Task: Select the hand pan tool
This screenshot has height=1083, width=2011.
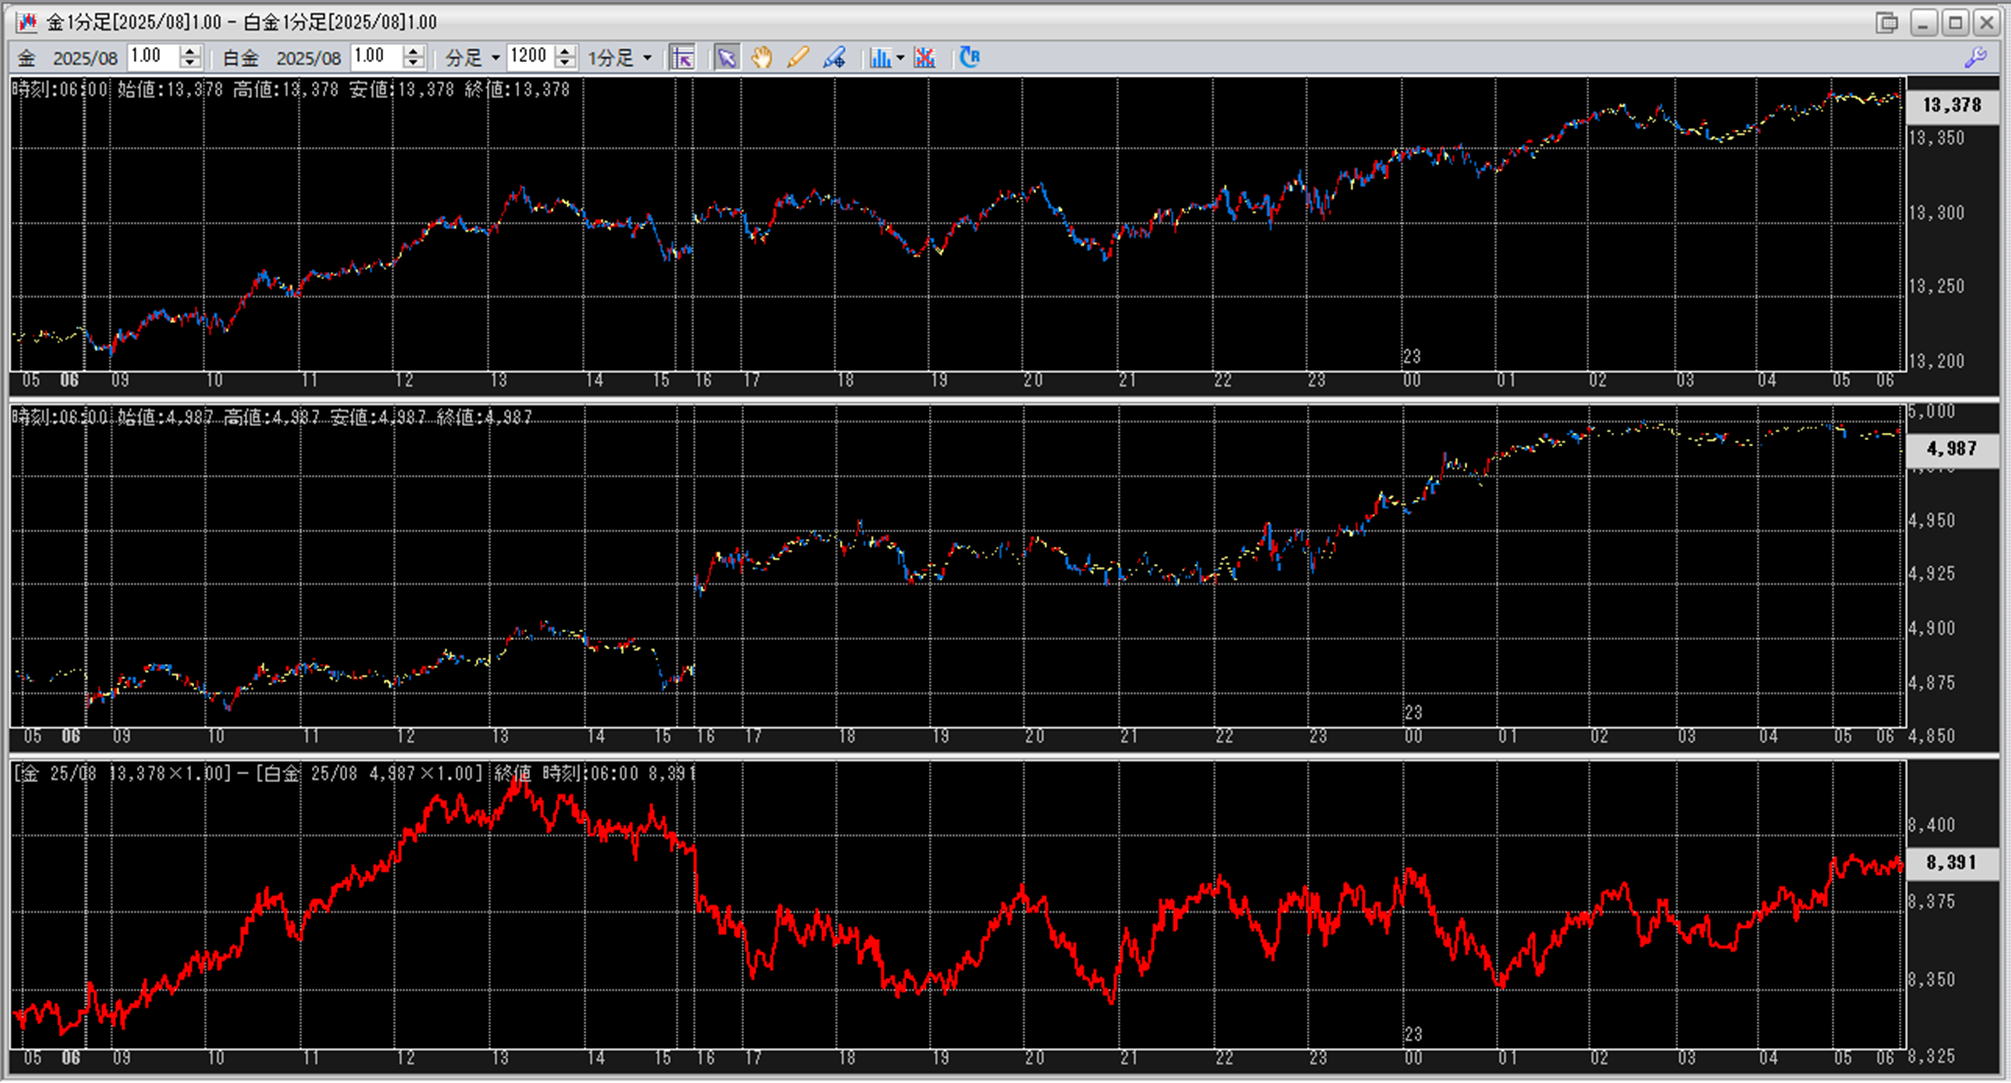Action: [x=762, y=57]
